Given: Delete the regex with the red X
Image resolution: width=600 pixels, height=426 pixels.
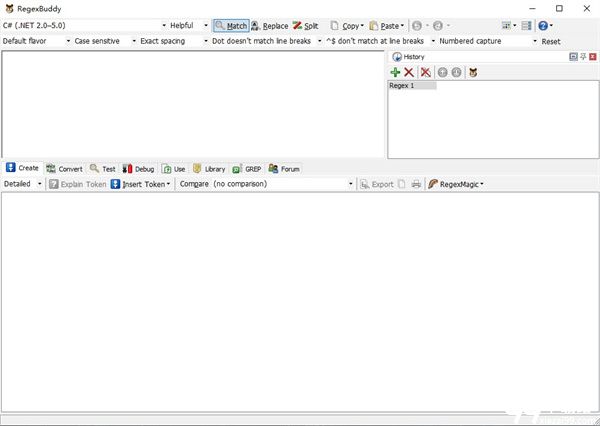Looking at the screenshot, I should click(x=409, y=72).
